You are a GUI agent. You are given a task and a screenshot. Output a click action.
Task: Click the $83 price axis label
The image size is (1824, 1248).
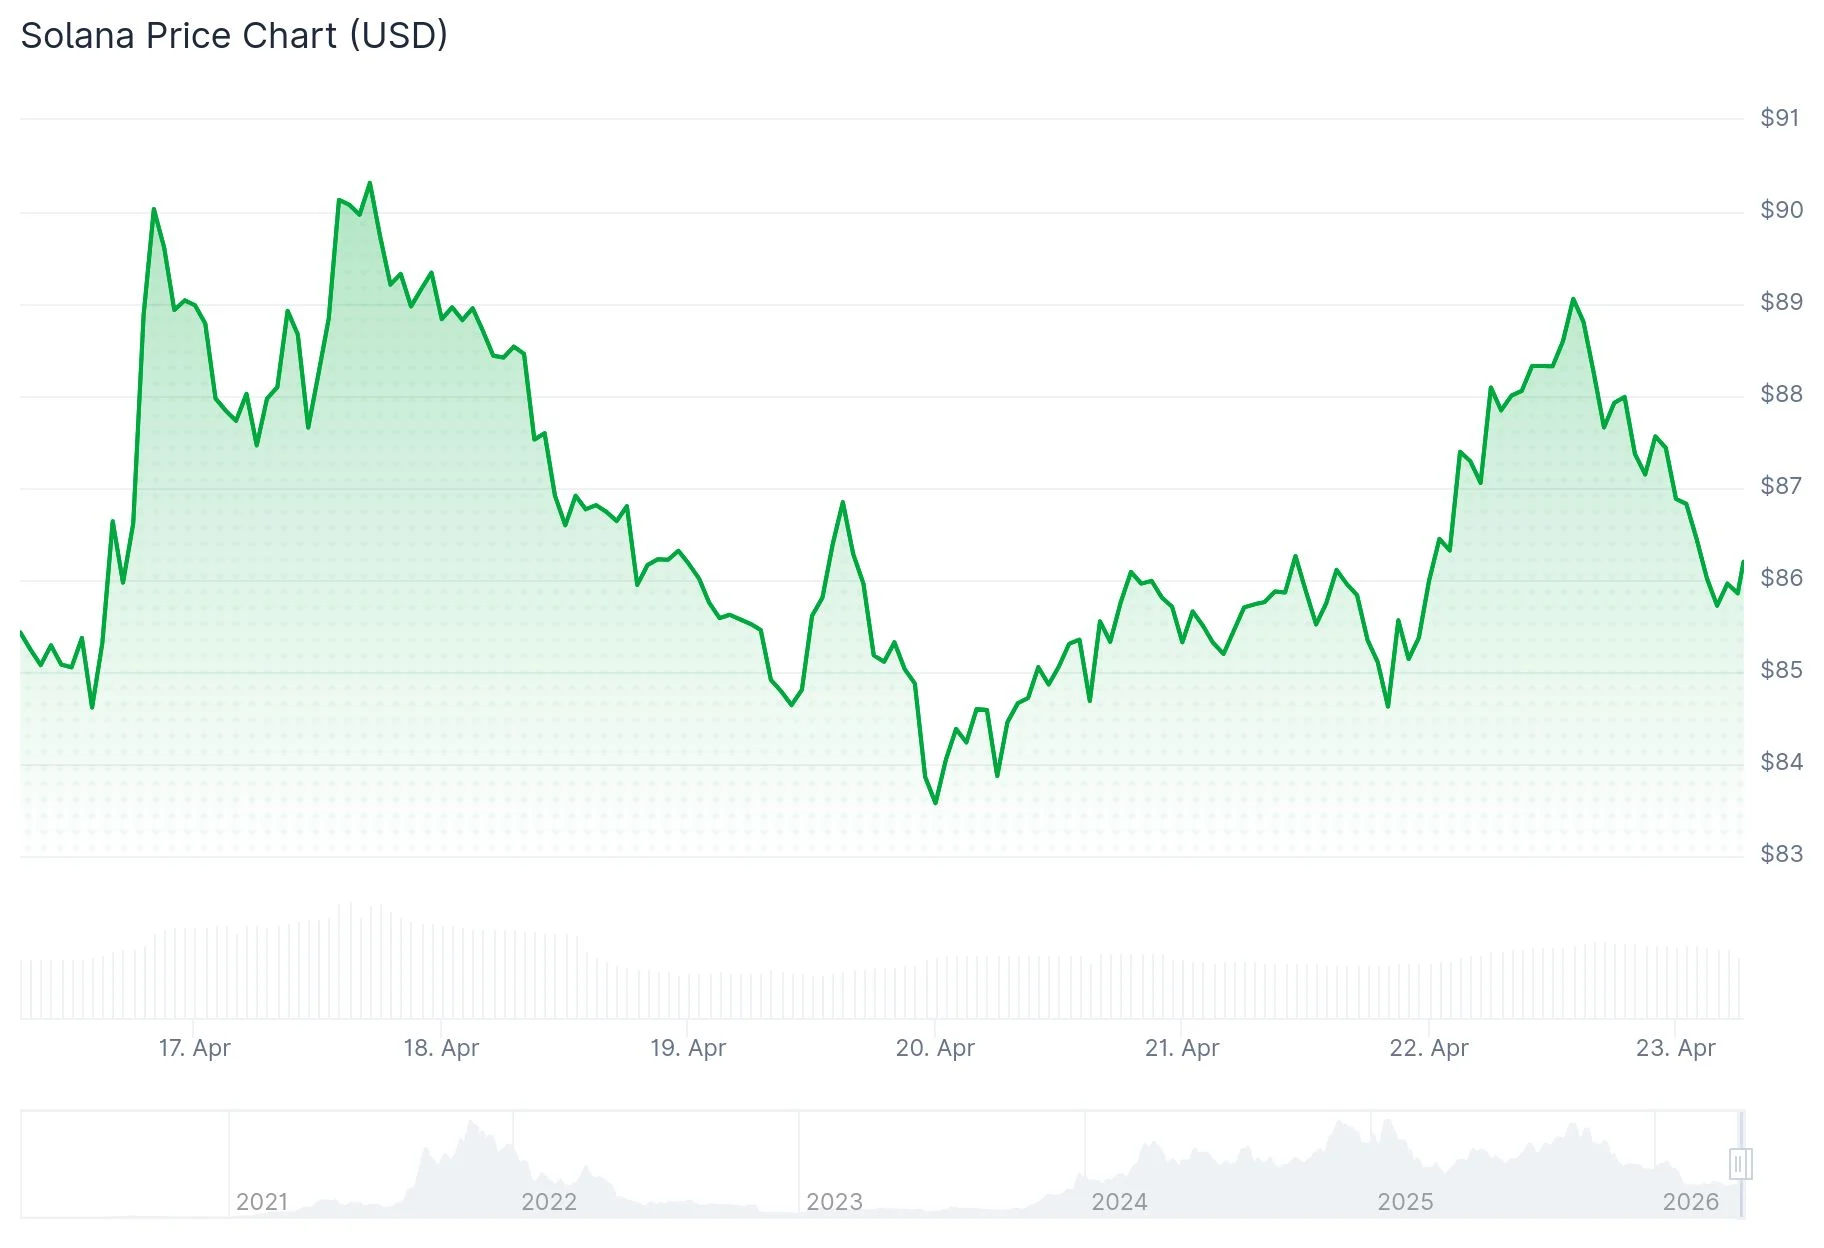coord(1781,854)
